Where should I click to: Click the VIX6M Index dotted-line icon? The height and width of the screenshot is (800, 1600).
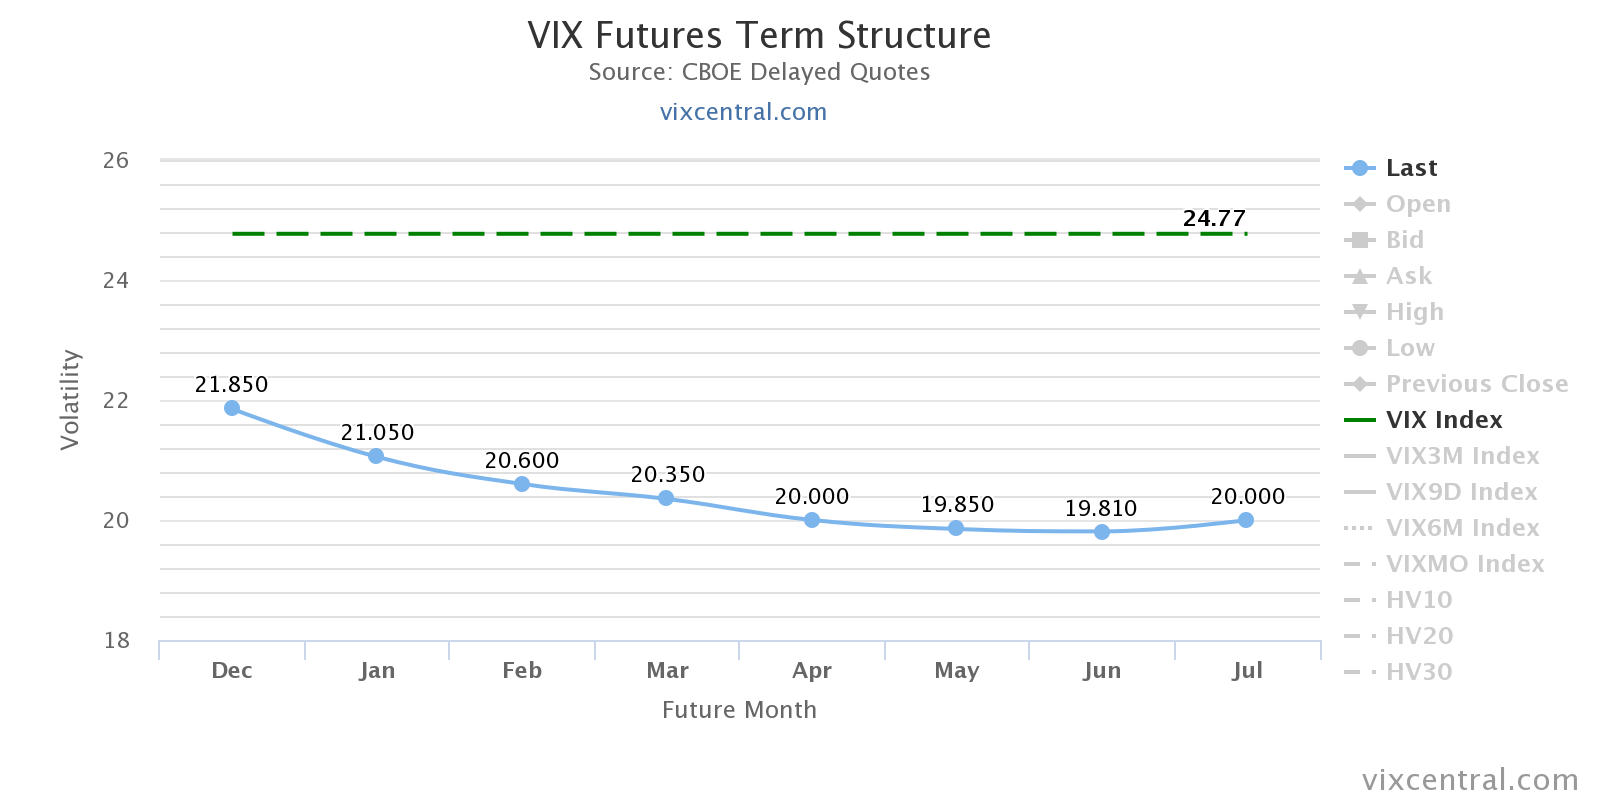click(1360, 528)
